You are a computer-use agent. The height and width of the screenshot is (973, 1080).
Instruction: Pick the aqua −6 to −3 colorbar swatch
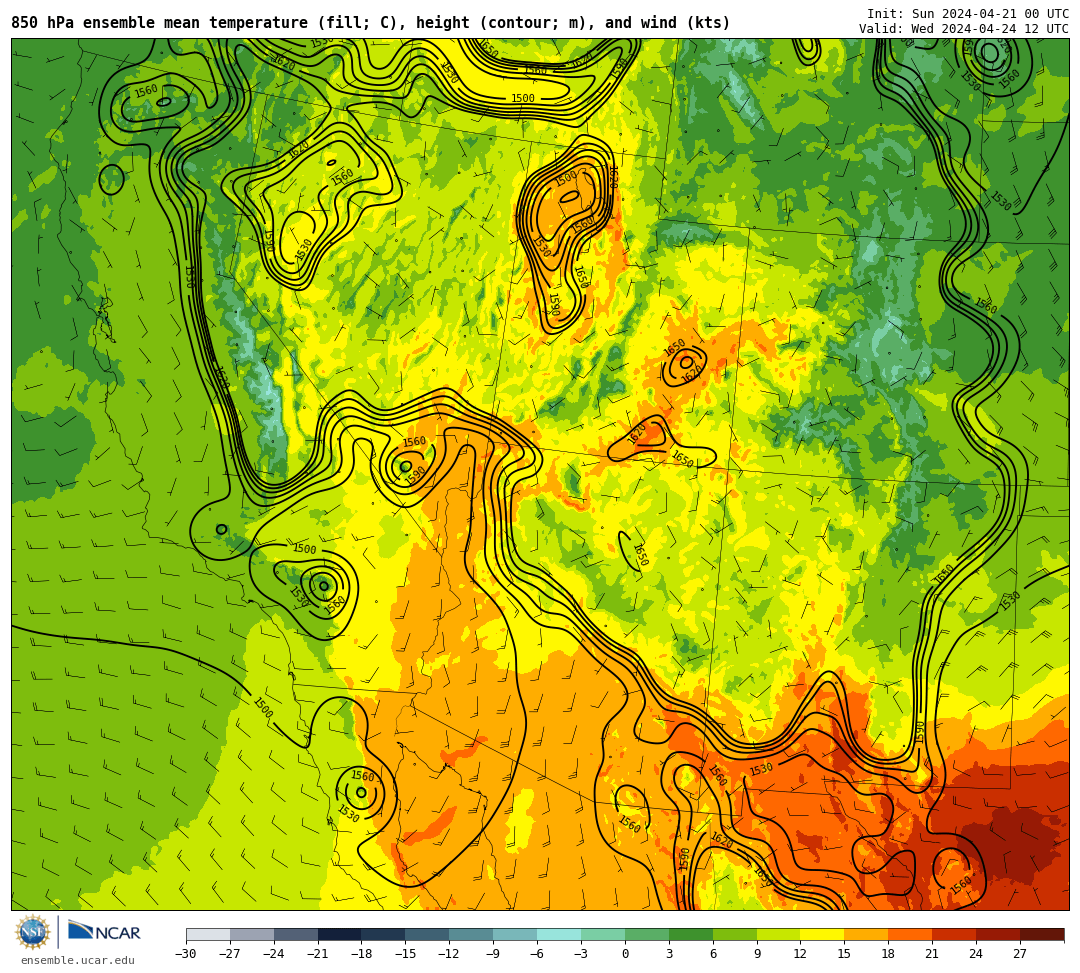559,934
